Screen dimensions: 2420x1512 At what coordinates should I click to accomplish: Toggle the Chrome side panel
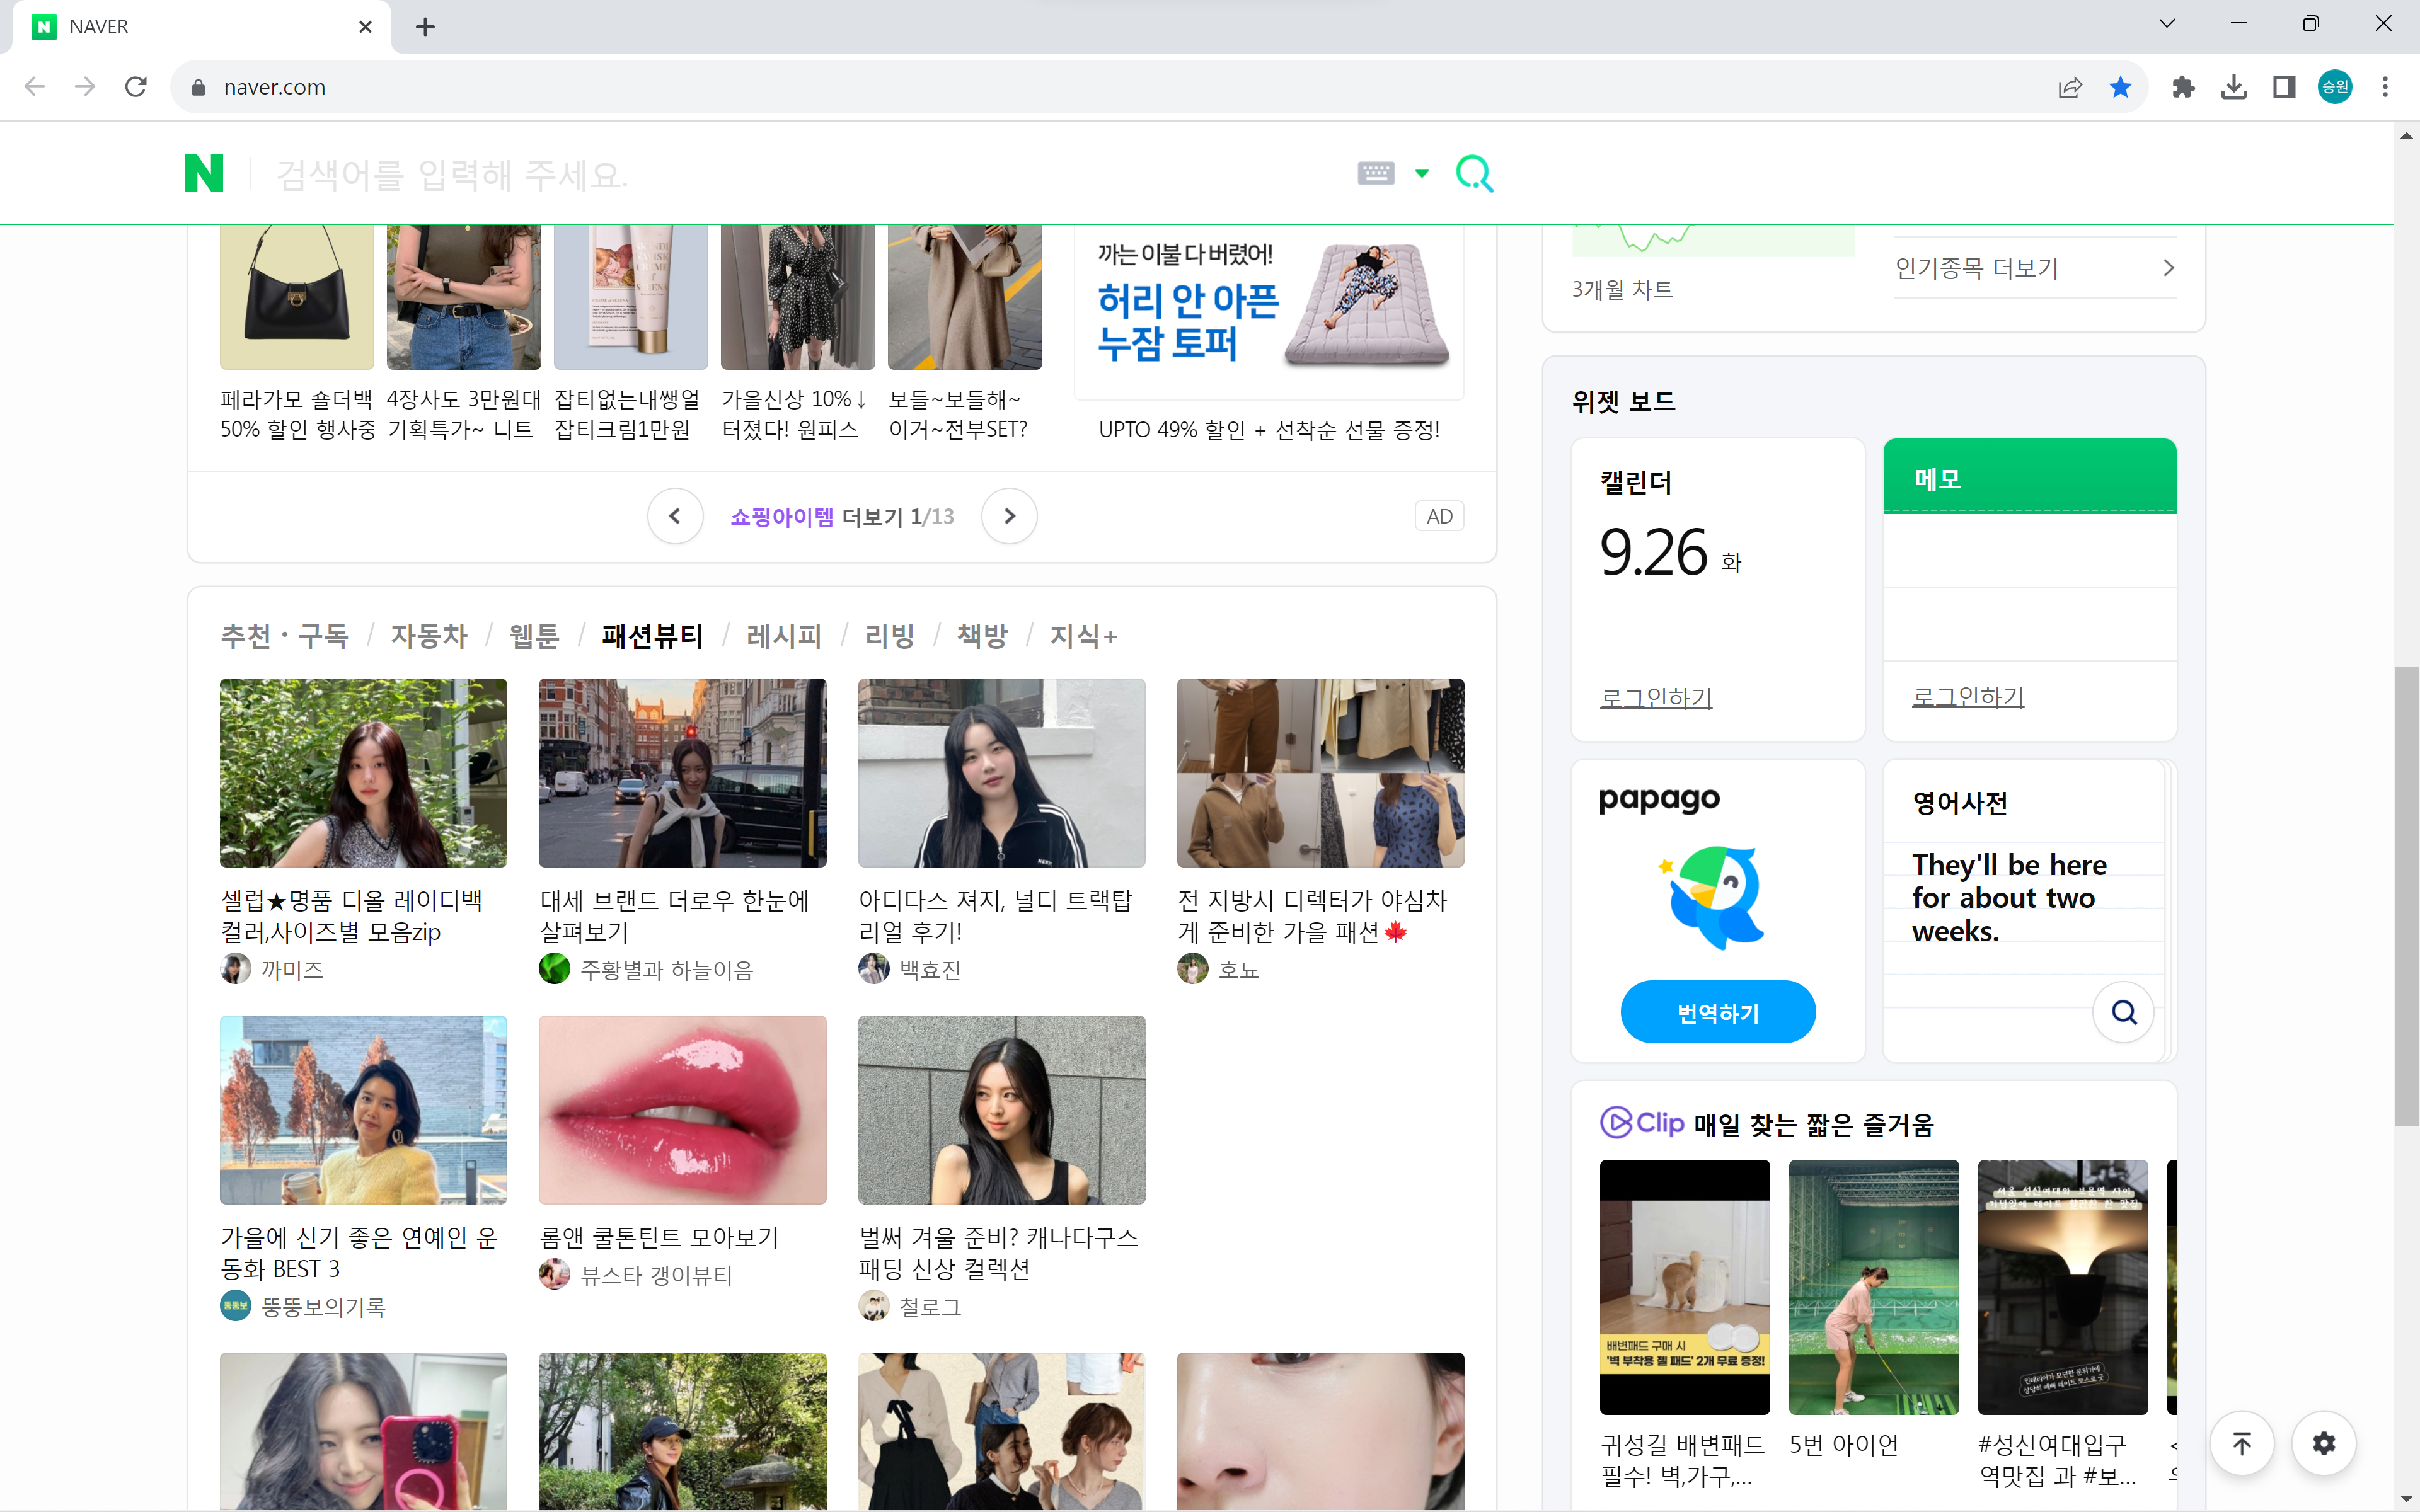coord(2284,87)
